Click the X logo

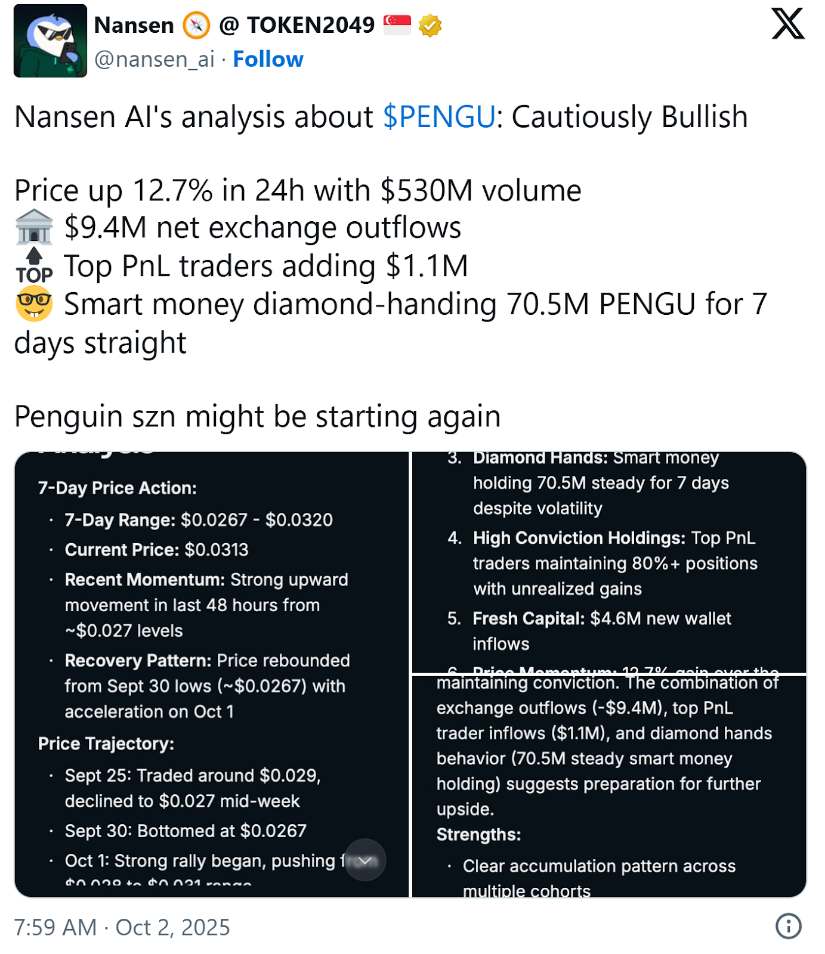click(788, 26)
